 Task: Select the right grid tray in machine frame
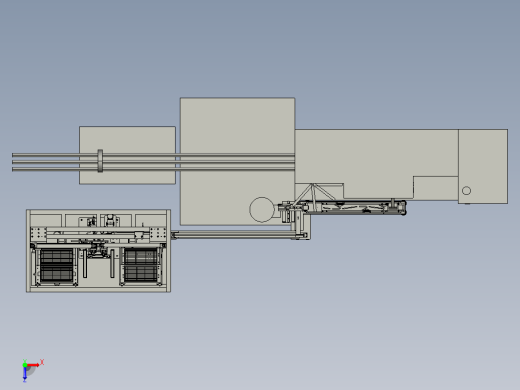coord(141,265)
